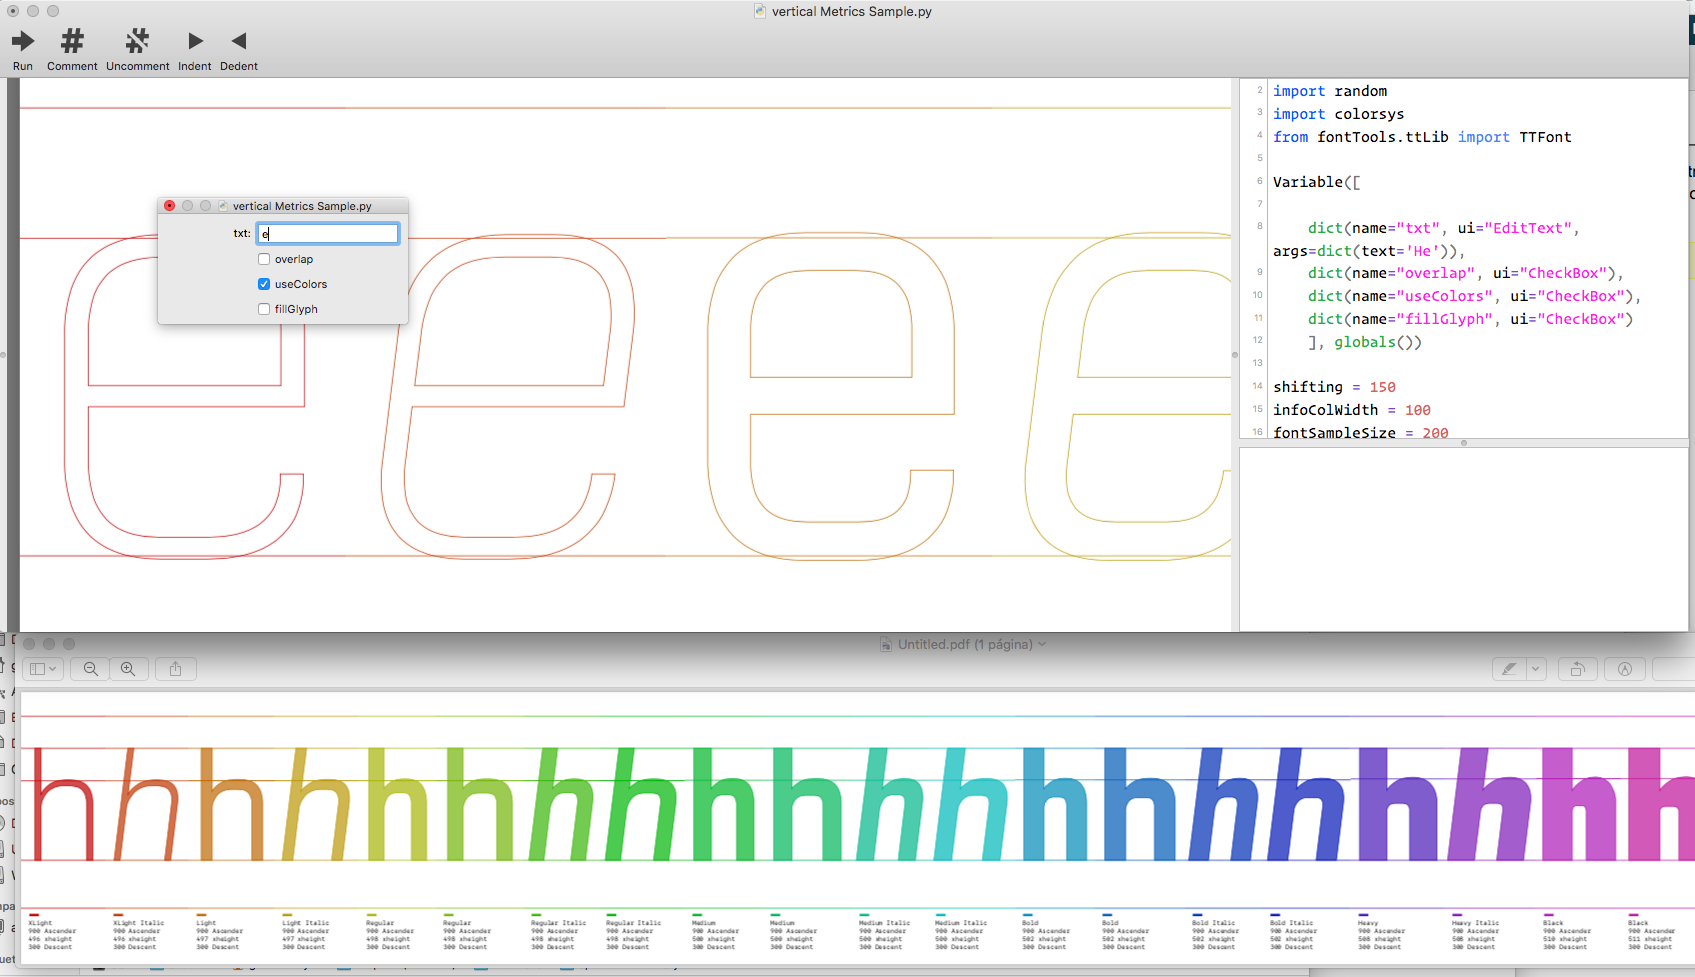
Task: Click the PDF document icon in the Preview title
Action: 886,645
